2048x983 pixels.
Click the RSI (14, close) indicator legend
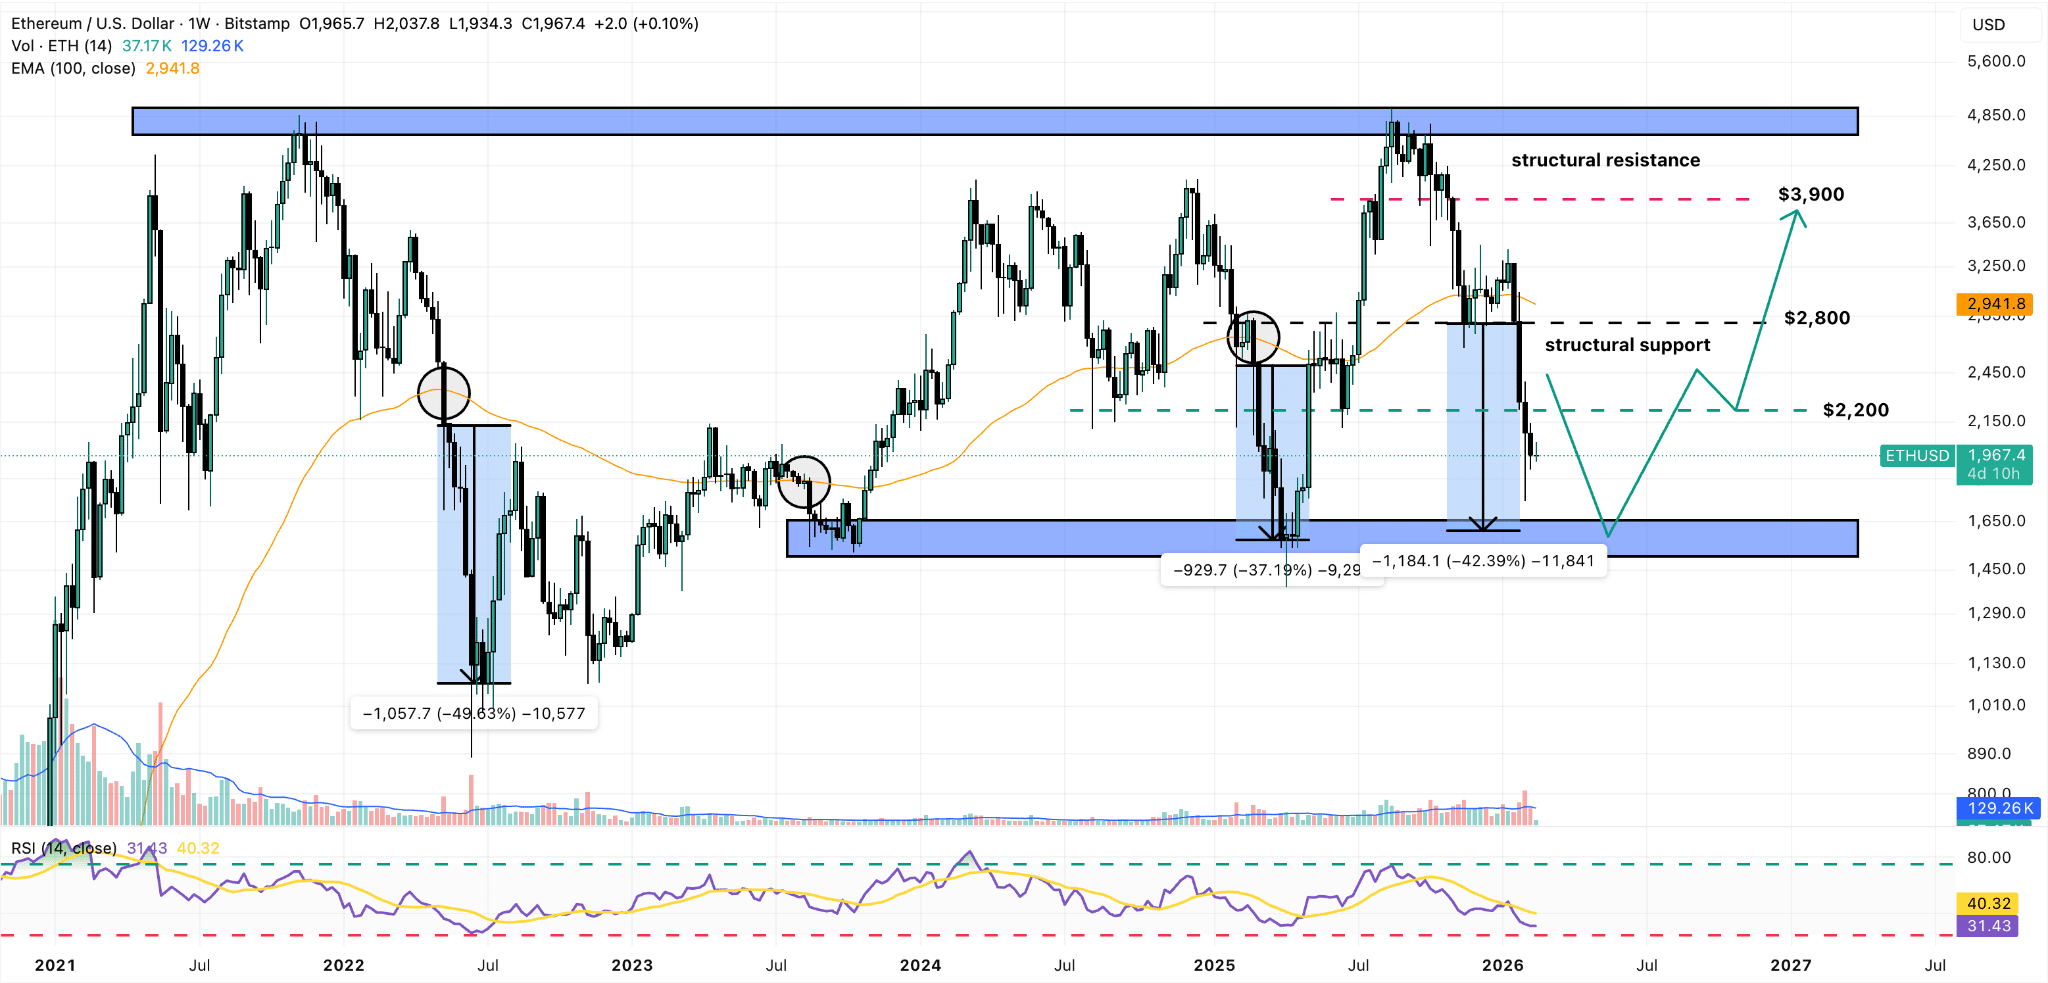64,848
